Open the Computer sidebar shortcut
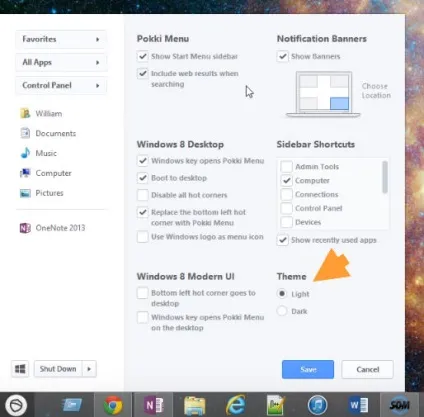Image resolution: width=424 pixels, height=417 pixels. [46, 173]
